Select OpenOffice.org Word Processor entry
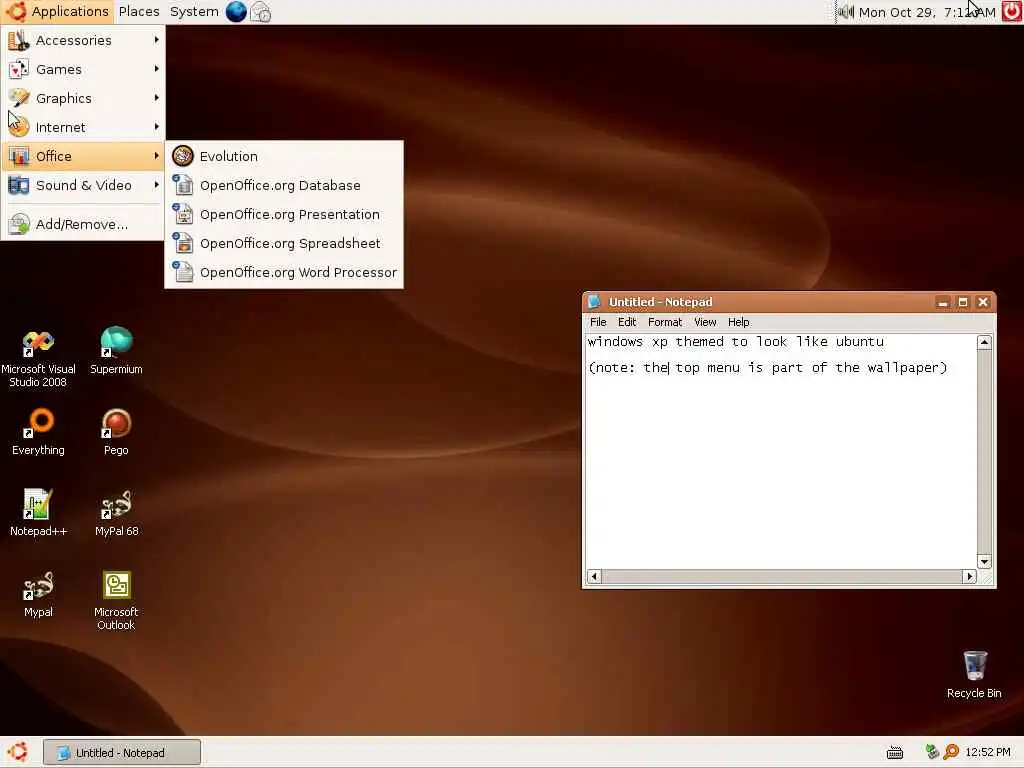Viewport: 1024px width, 768px height. [x=284, y=272]
